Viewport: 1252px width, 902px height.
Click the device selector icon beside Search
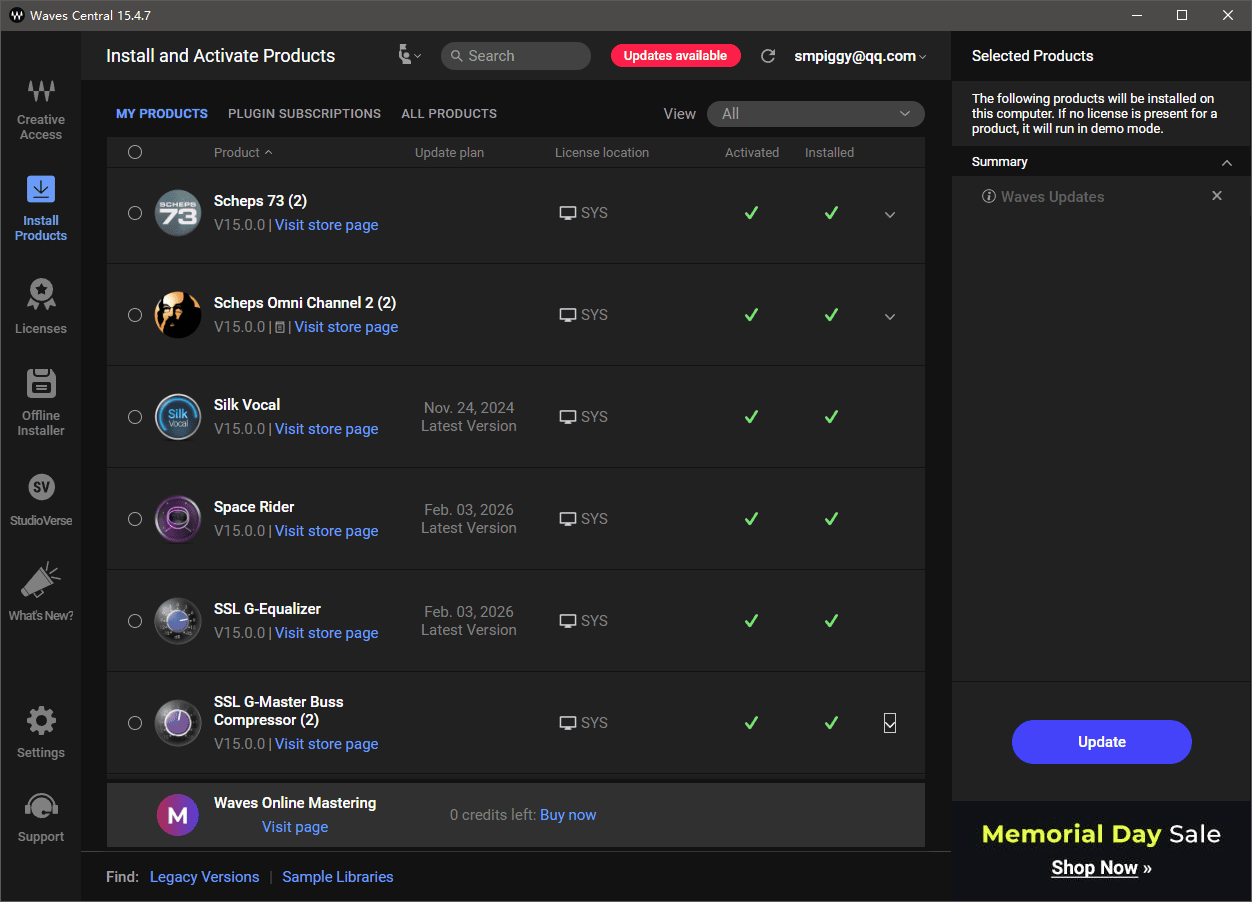click(409, 56)
